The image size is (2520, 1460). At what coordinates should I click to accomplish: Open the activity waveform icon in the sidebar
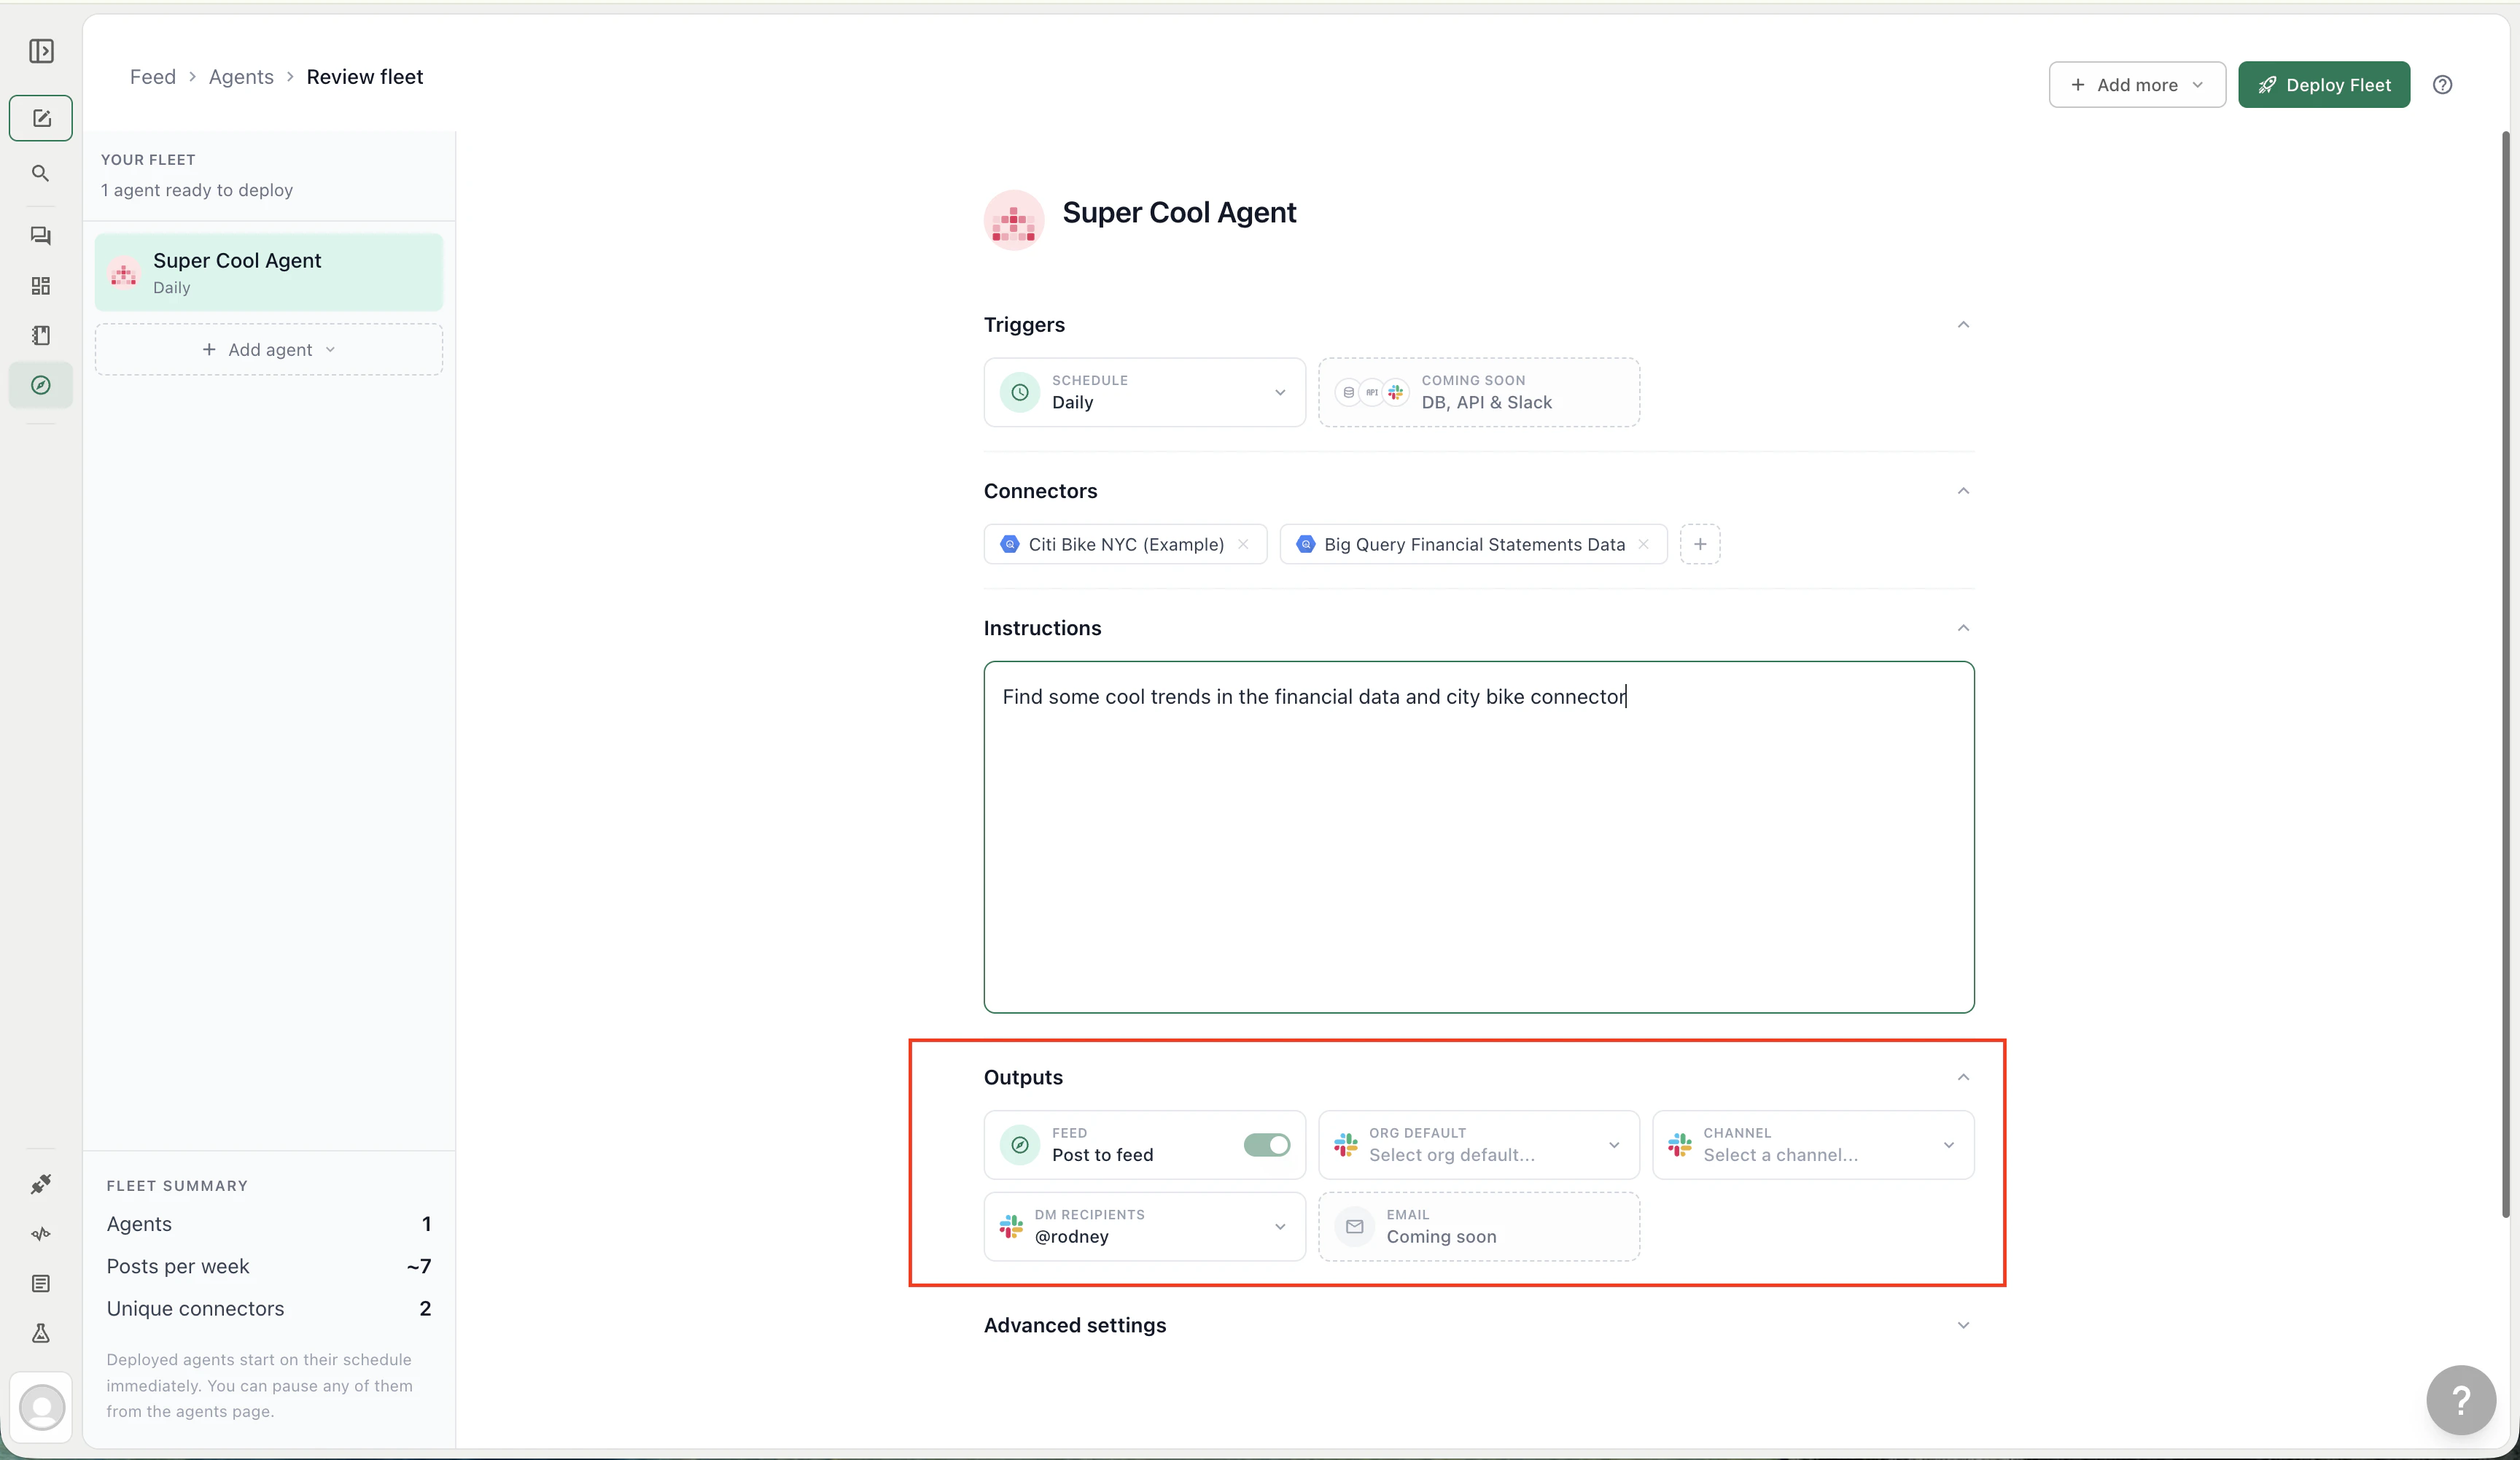pyautogui.click(x=40, y=1234)
